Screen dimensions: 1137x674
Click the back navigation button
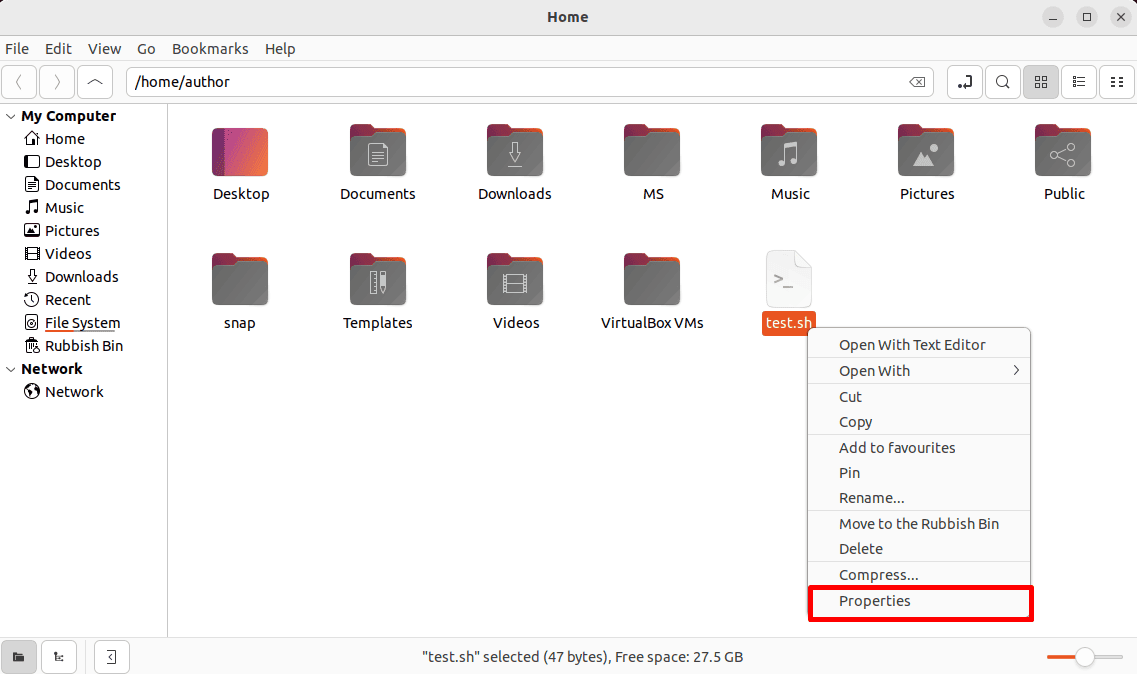point(19,82)
